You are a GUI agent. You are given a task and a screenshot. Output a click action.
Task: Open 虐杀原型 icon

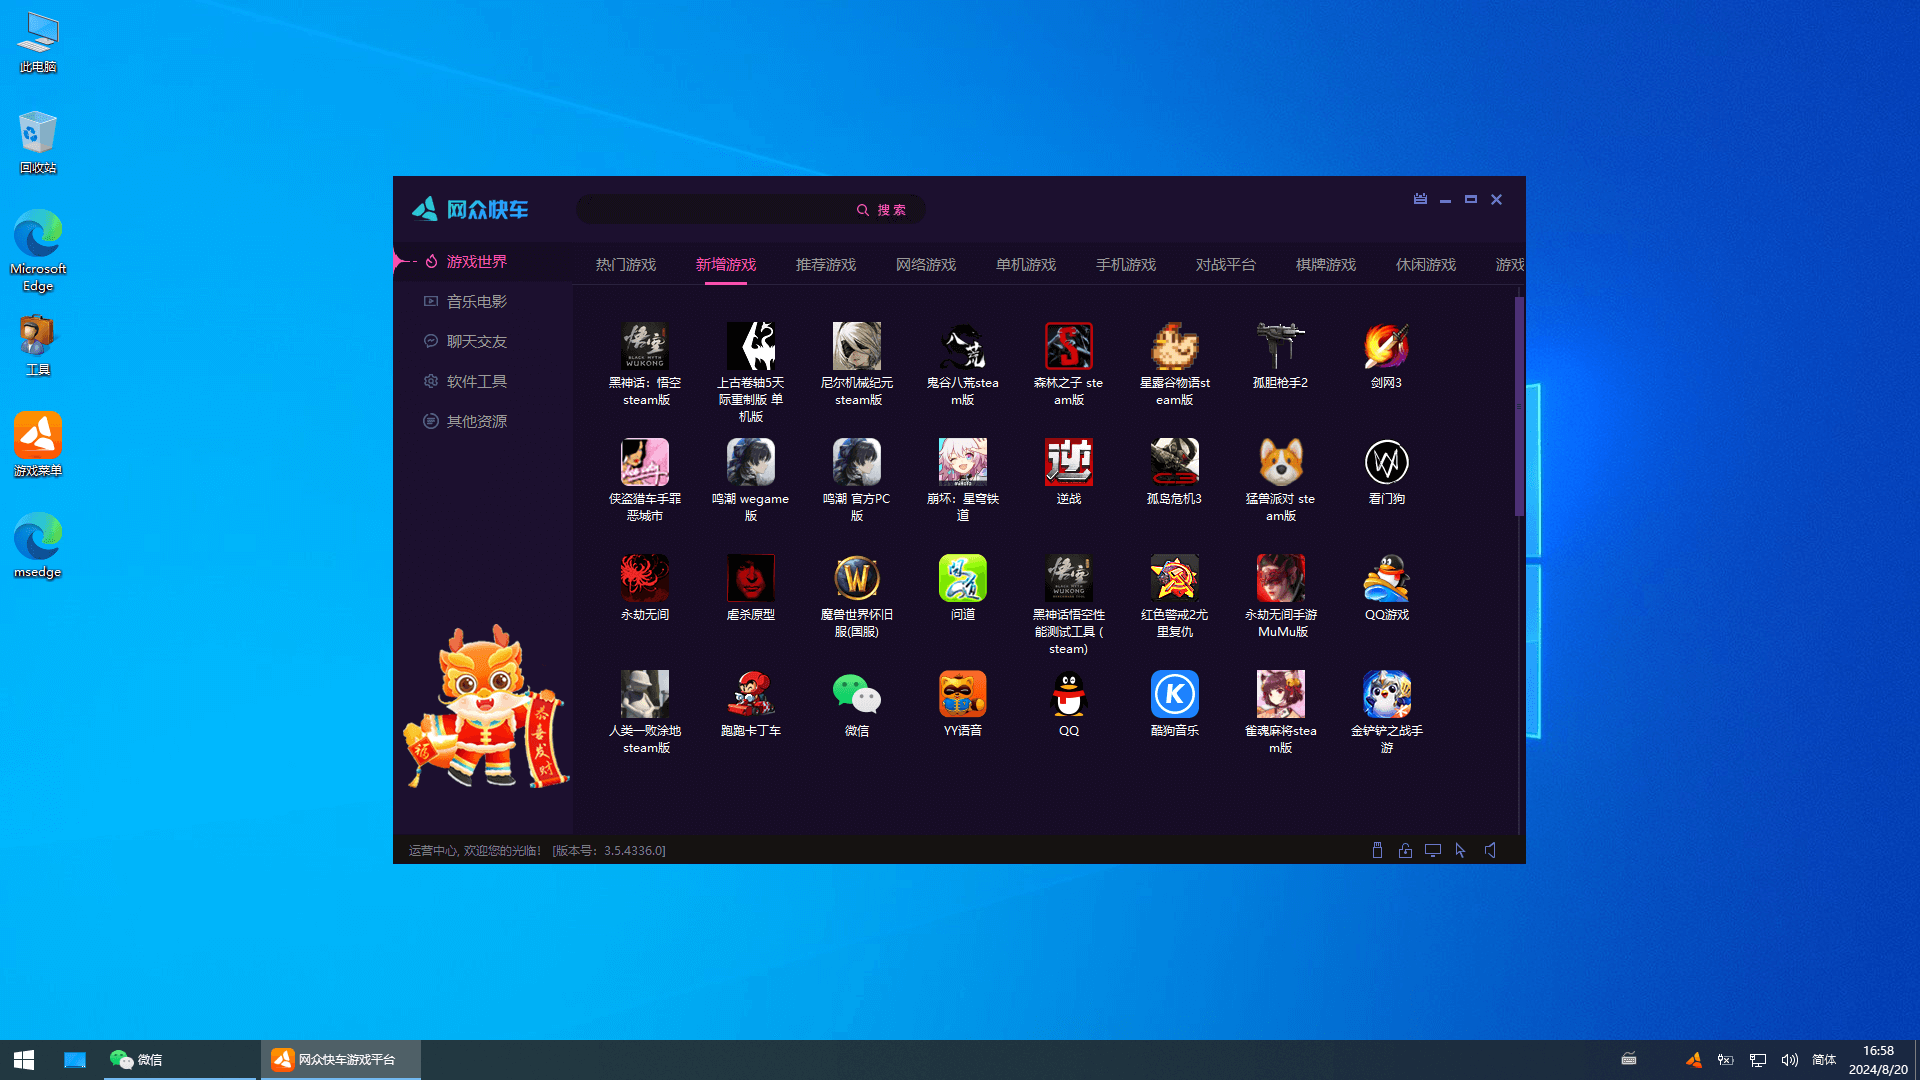(x=751, y=578)
